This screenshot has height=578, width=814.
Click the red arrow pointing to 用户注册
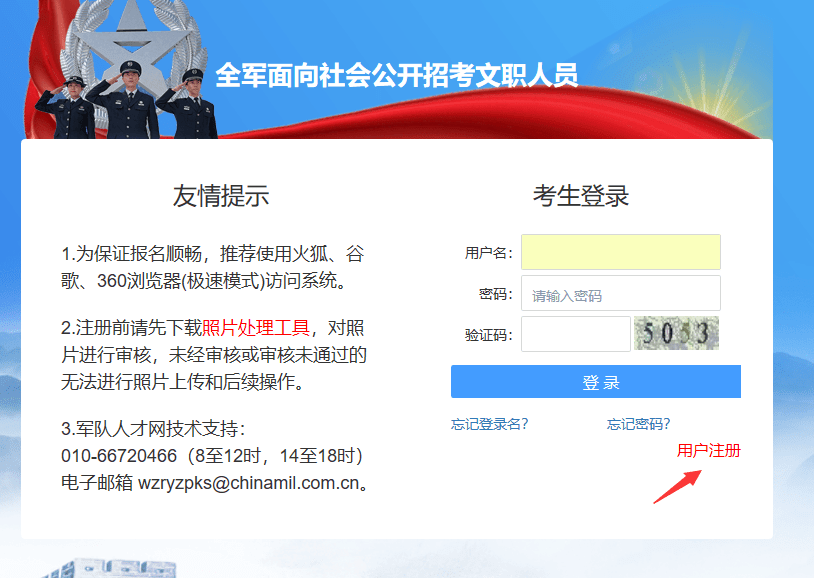pos(677,487)
